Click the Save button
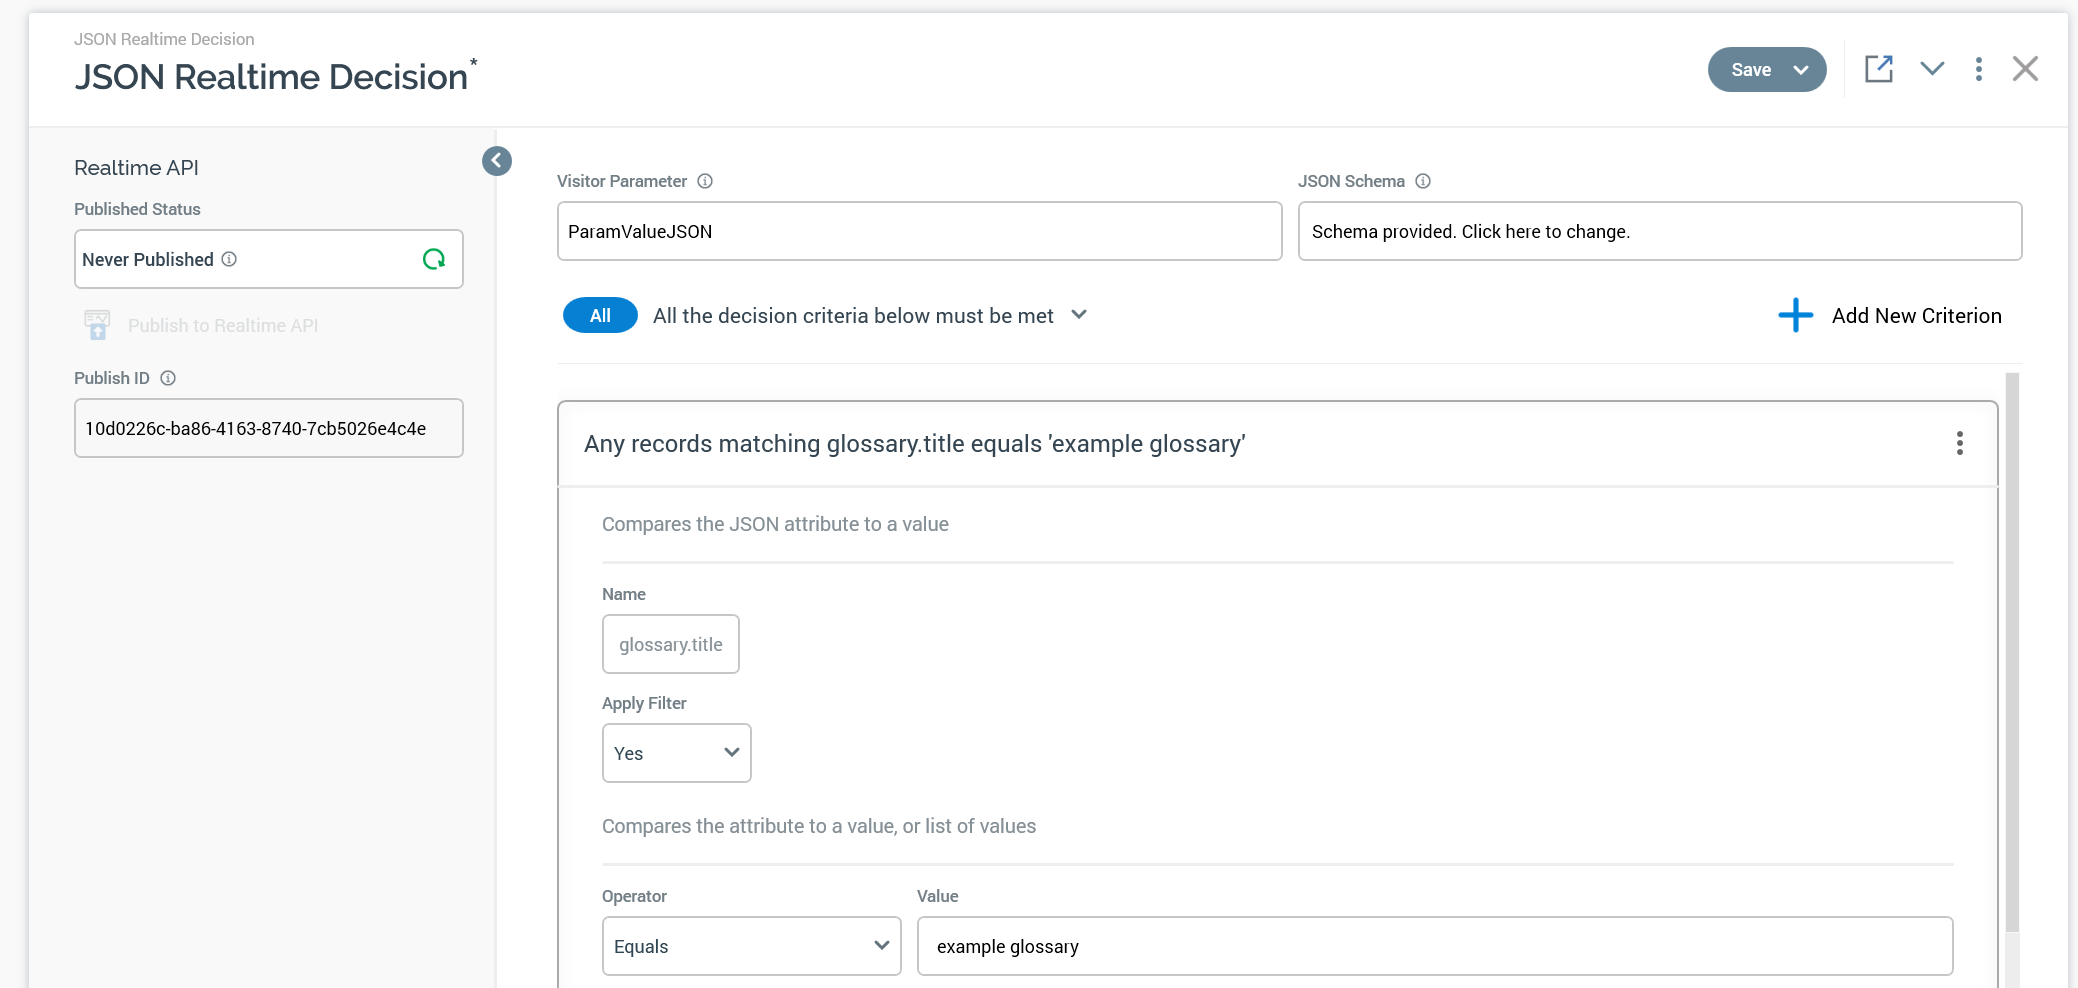This screenshot has height=988, width=2078. click(x=1751, y=70)
